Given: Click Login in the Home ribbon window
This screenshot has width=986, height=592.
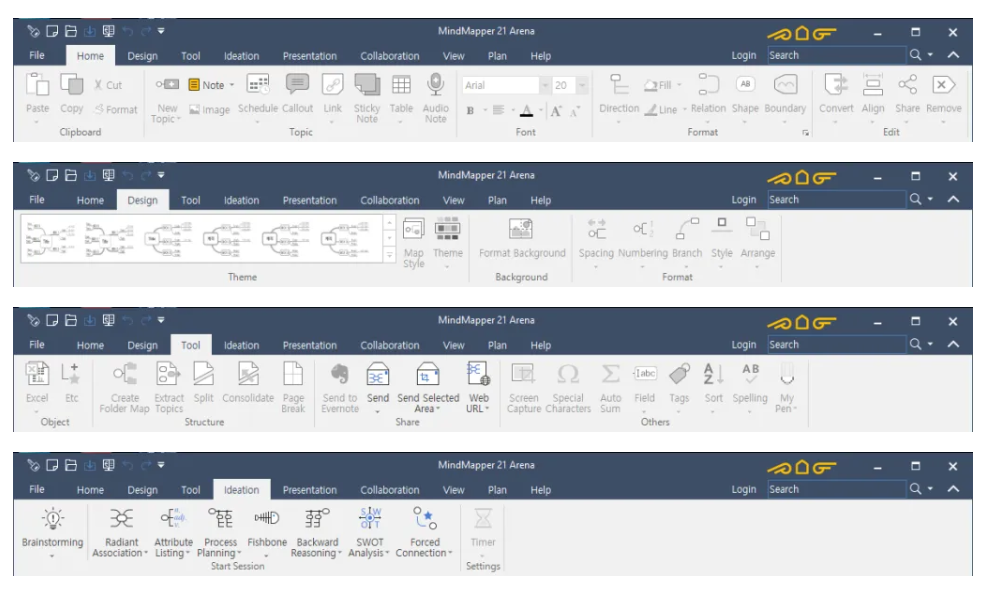Looking at the screenshot, I should tap(743, 55).
